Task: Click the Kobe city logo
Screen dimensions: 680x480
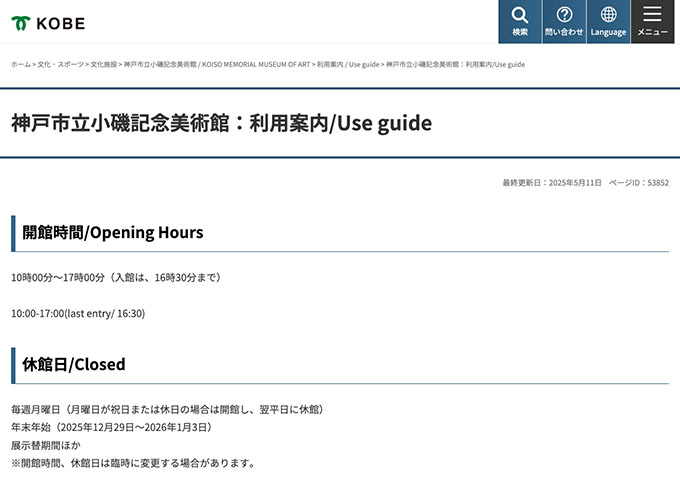Action: coord(48,23)
